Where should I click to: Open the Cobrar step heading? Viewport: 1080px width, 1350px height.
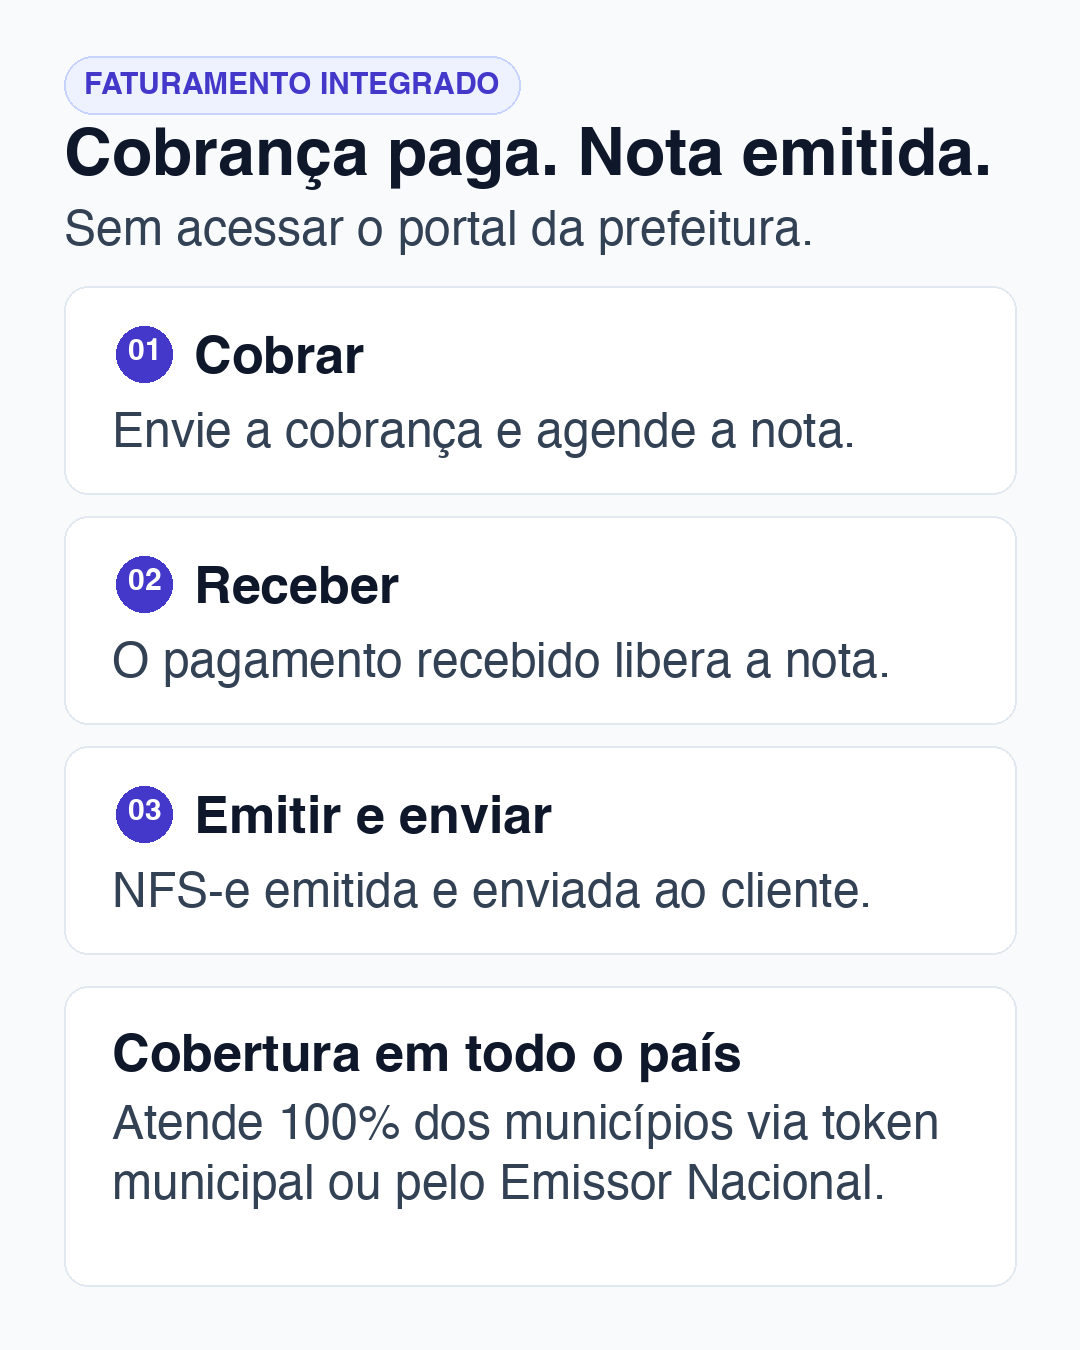click(279, 356)
